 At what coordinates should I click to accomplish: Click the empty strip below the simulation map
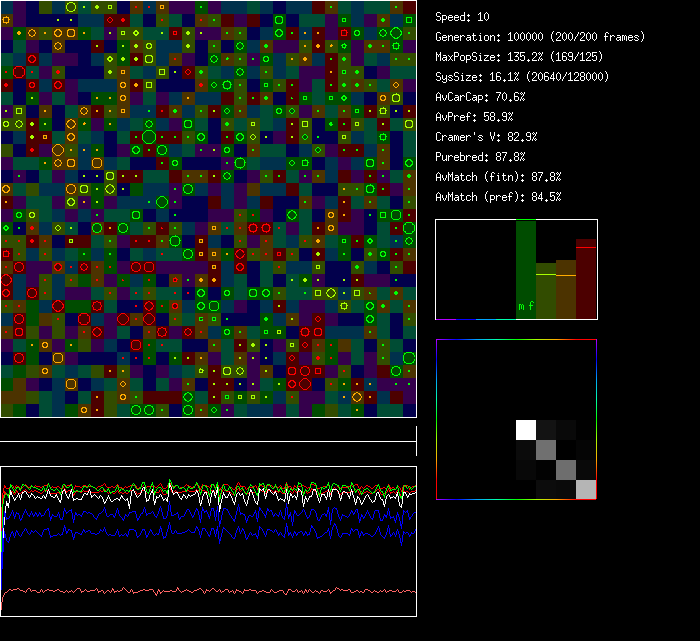point(208,430)
